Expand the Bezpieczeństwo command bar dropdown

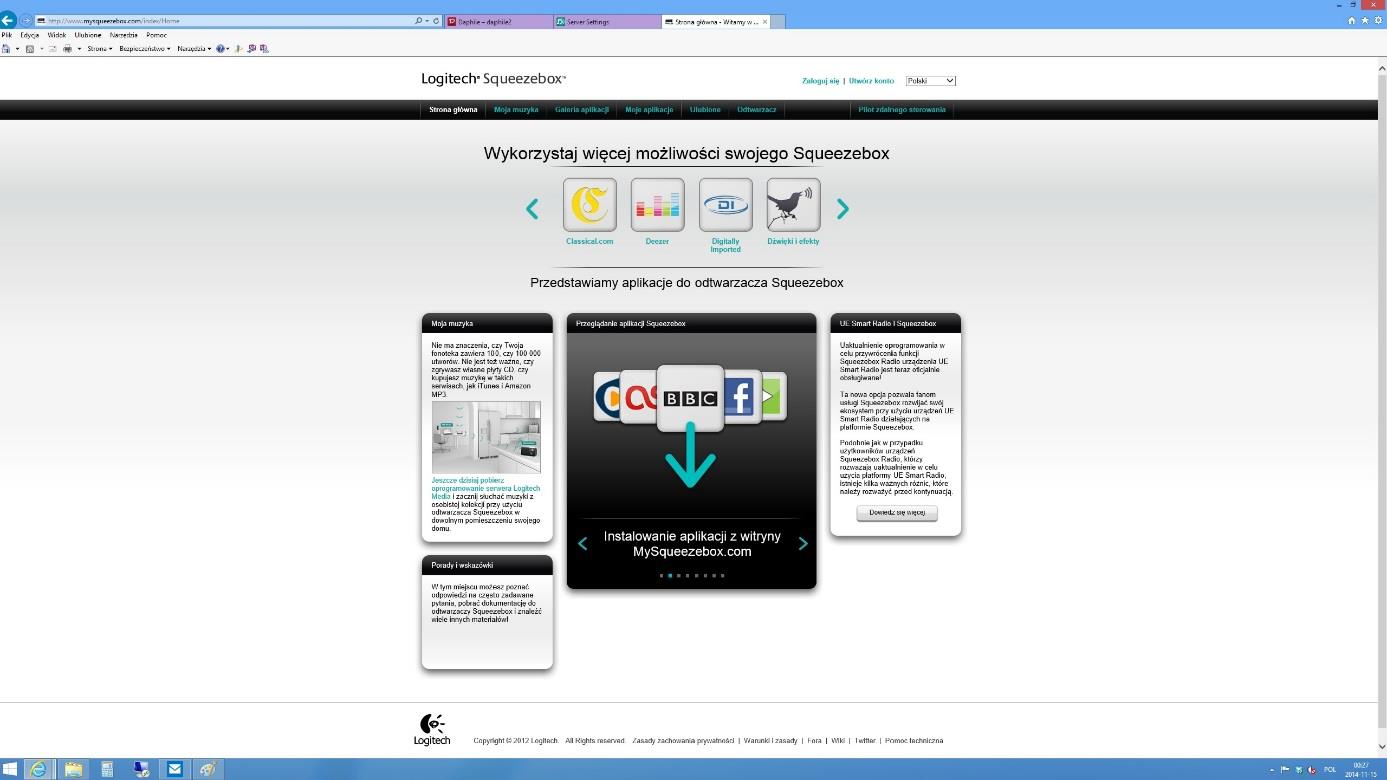[x=145, y=48]
